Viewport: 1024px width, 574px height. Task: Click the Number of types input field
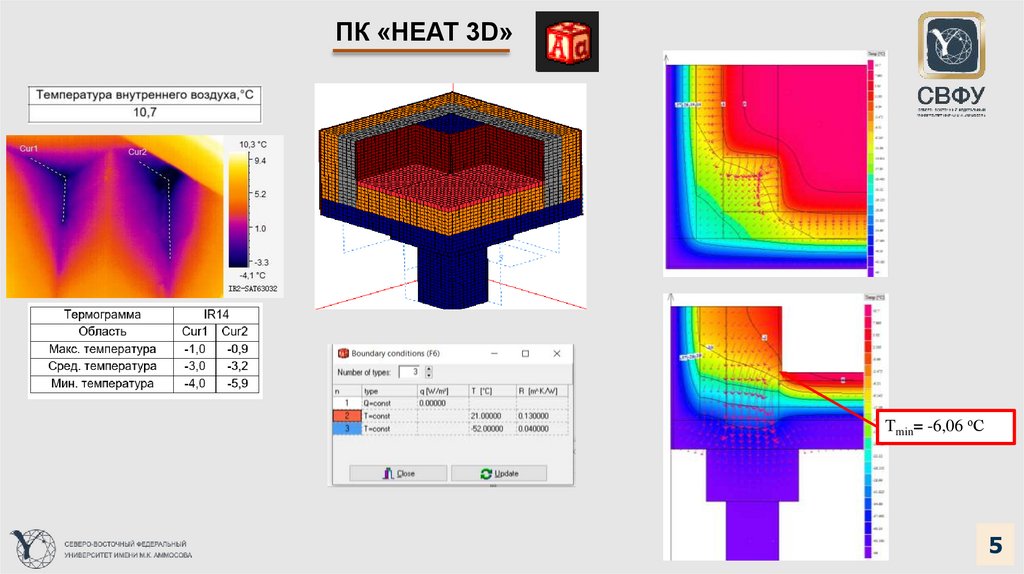click(409, 372)
